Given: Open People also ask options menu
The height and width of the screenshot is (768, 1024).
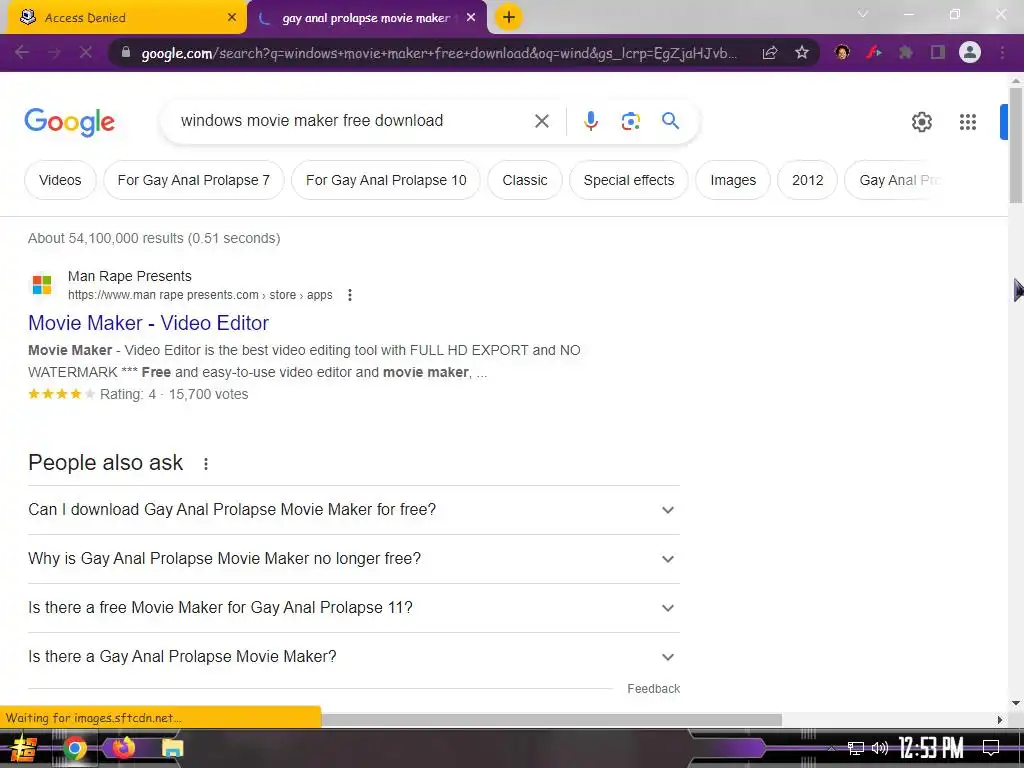Looking at the screenshot, I should point(206,464).
